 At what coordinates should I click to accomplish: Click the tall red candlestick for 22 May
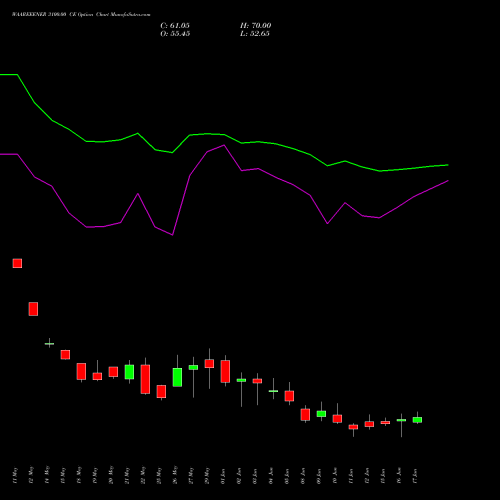click(145, 379)
